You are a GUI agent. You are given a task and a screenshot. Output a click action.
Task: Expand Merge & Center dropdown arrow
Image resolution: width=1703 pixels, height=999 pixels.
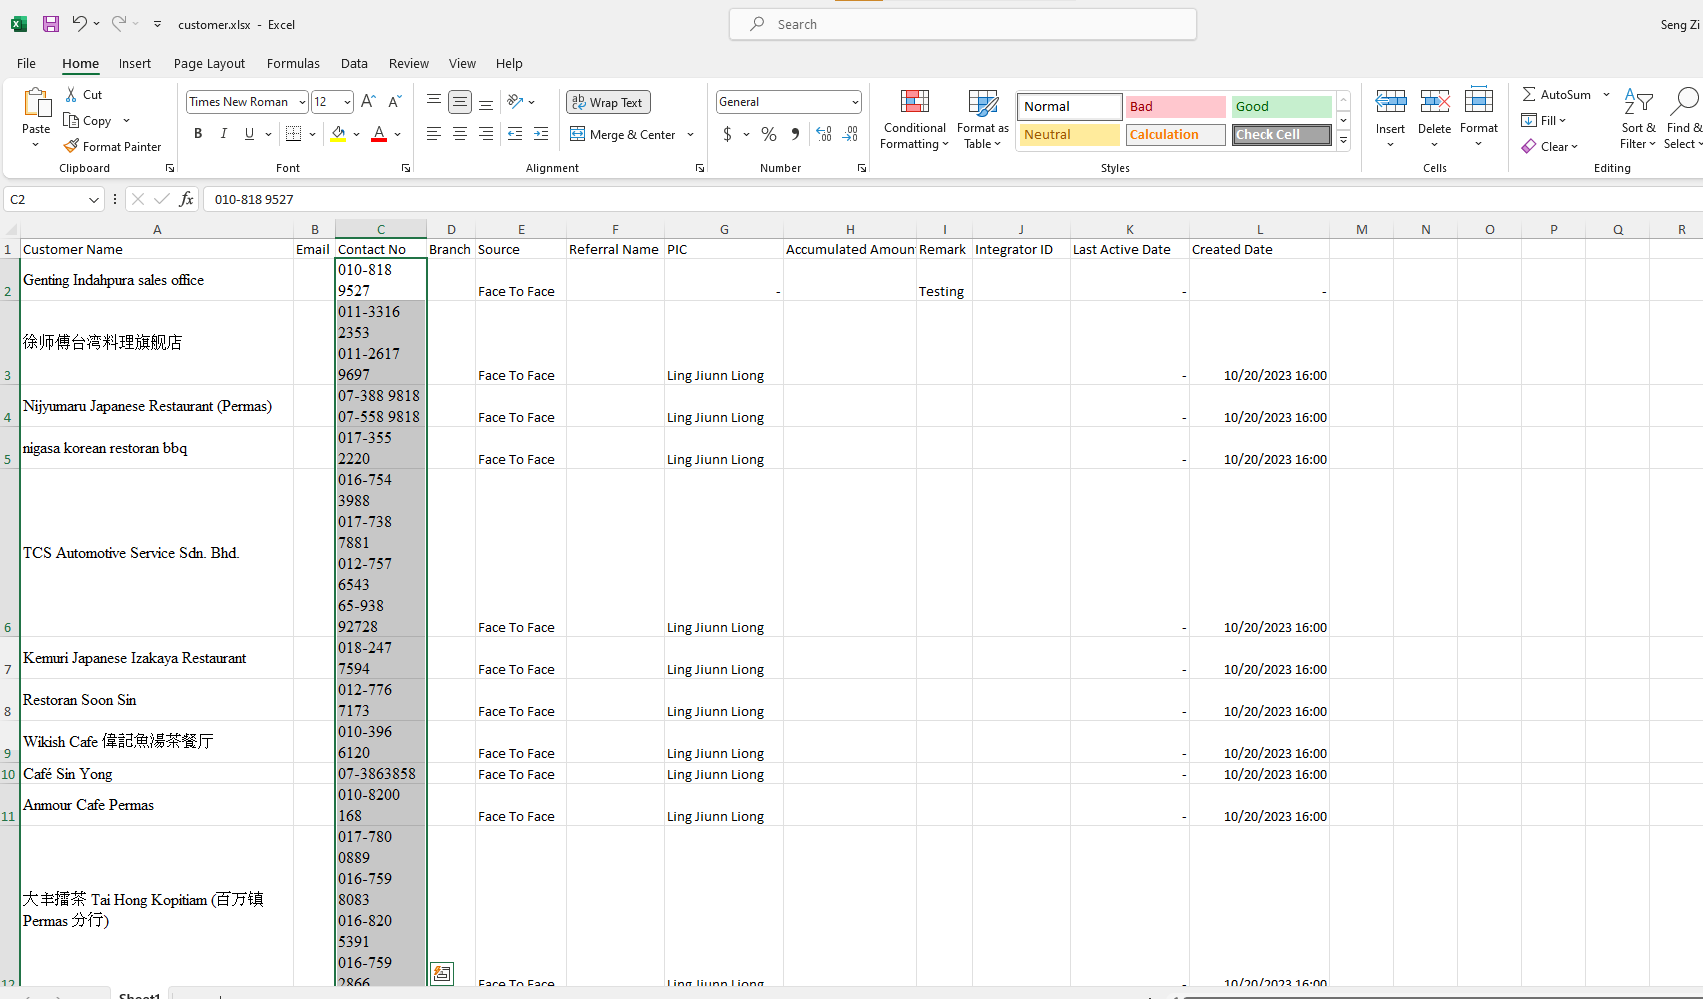(690, 134)
